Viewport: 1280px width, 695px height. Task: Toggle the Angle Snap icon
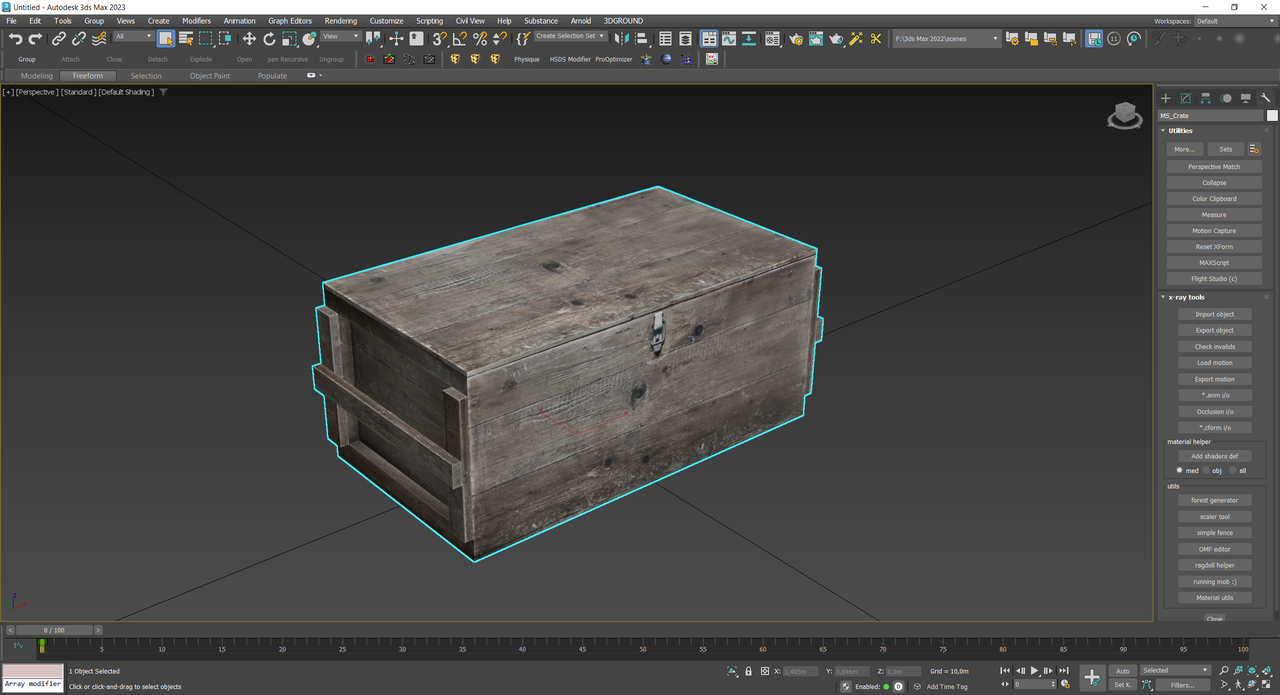click(460, 39)
